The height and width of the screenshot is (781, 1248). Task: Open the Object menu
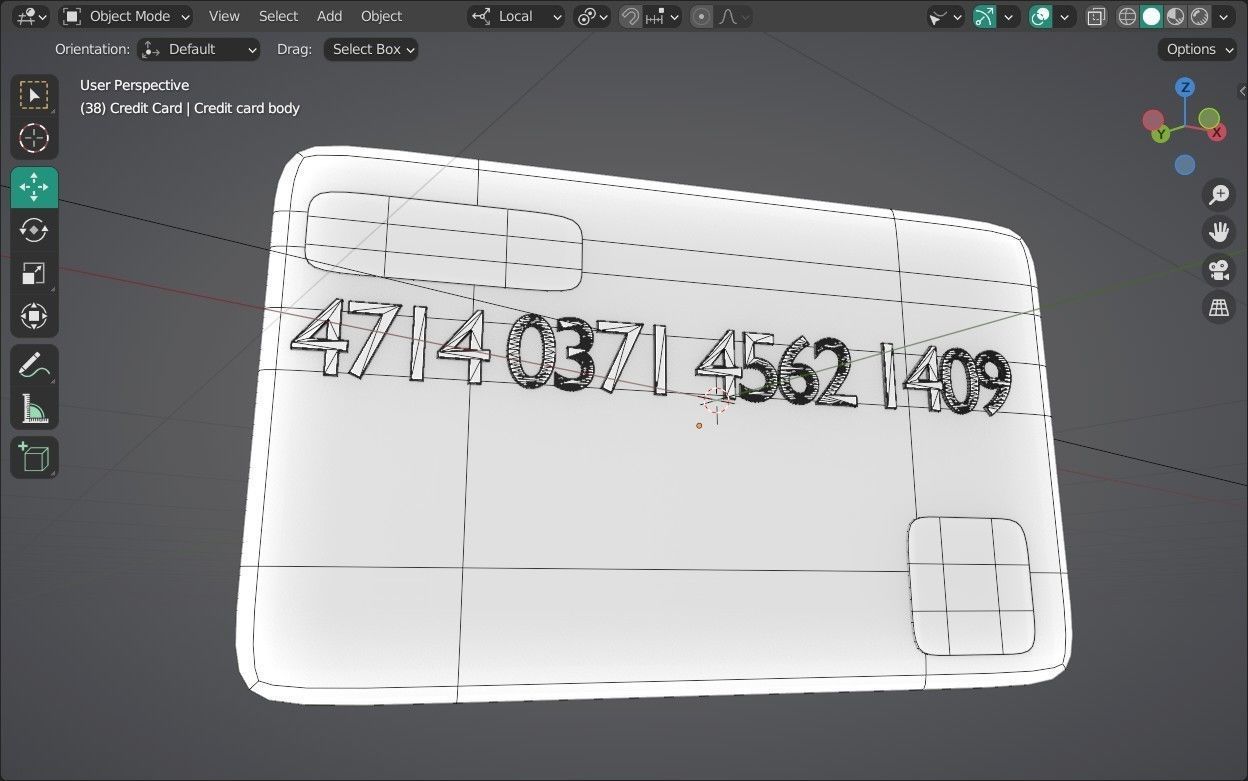381,16
